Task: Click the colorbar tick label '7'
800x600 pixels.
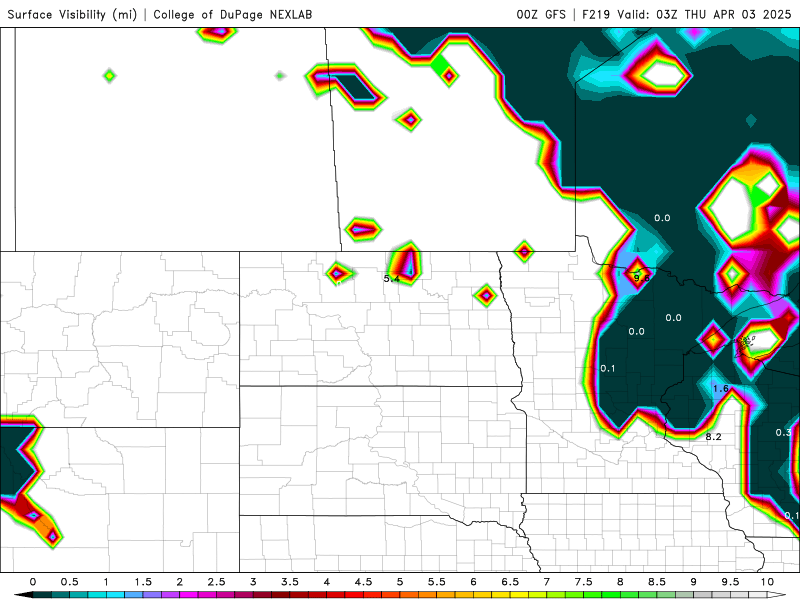Action: pyautogui.click(x=547, y=582)
